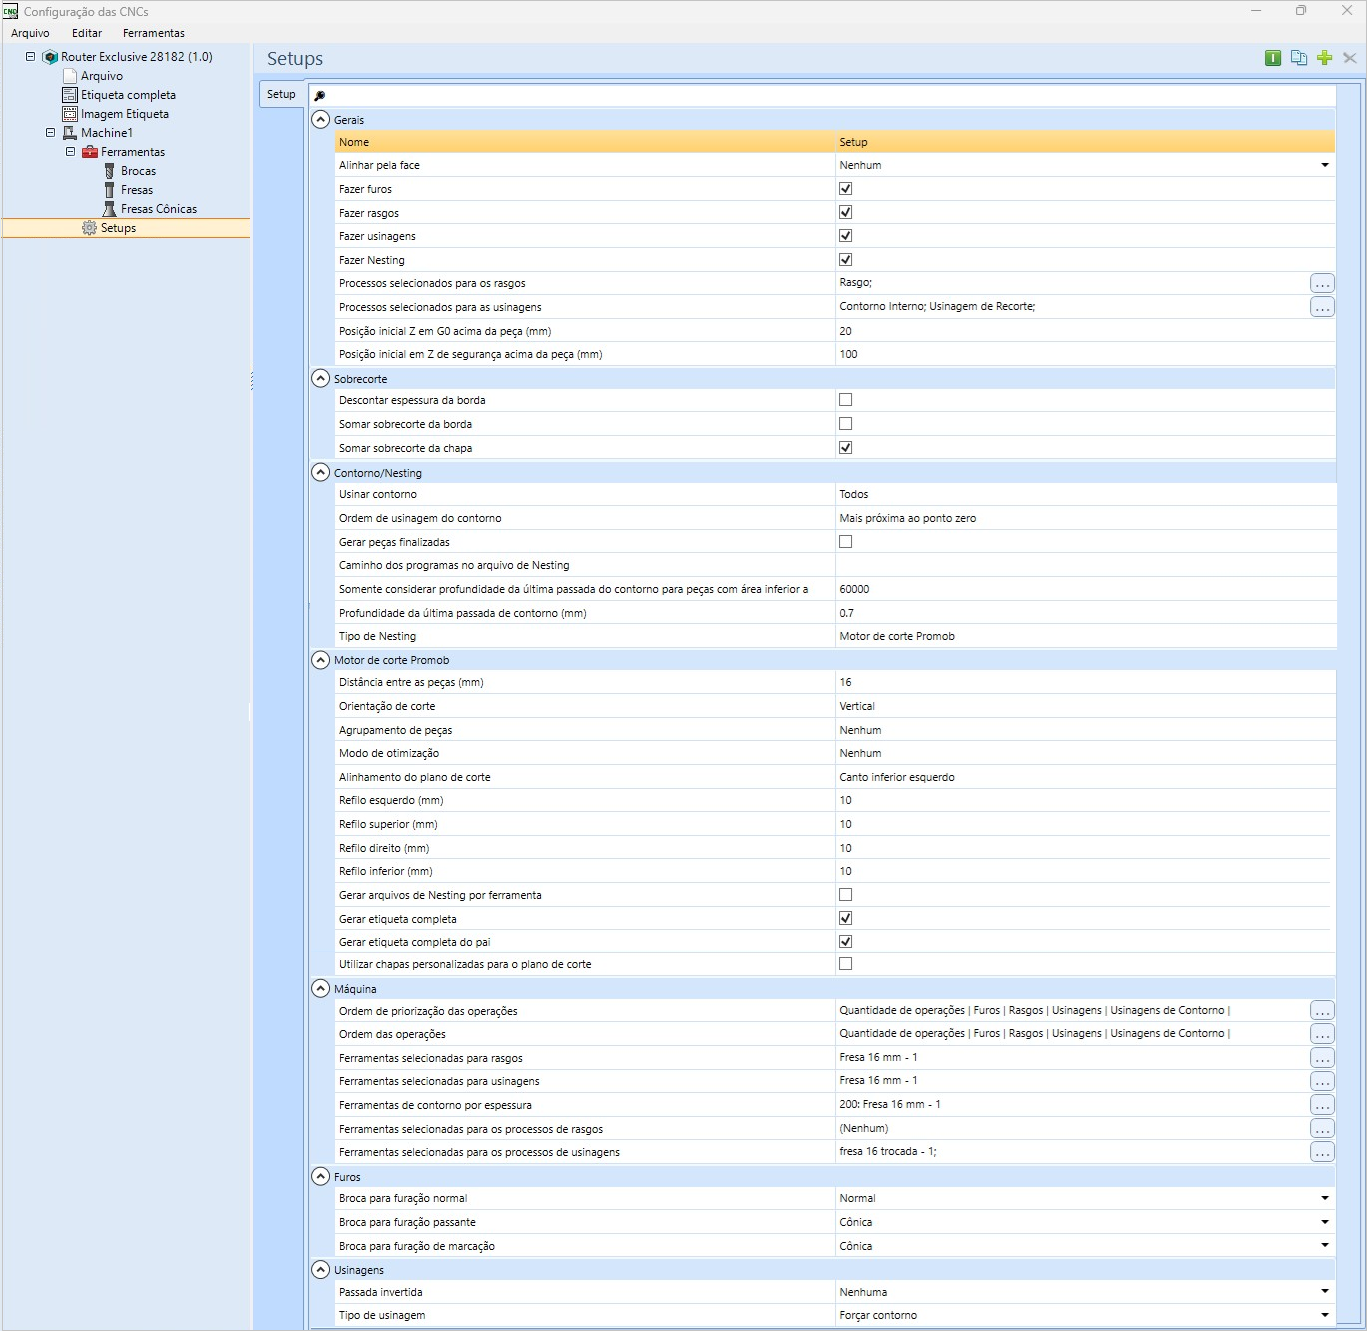This screenshot has height=1331, width=1367.
Task: Uncheck the Fazer furos checkbox
Action: 846,189
